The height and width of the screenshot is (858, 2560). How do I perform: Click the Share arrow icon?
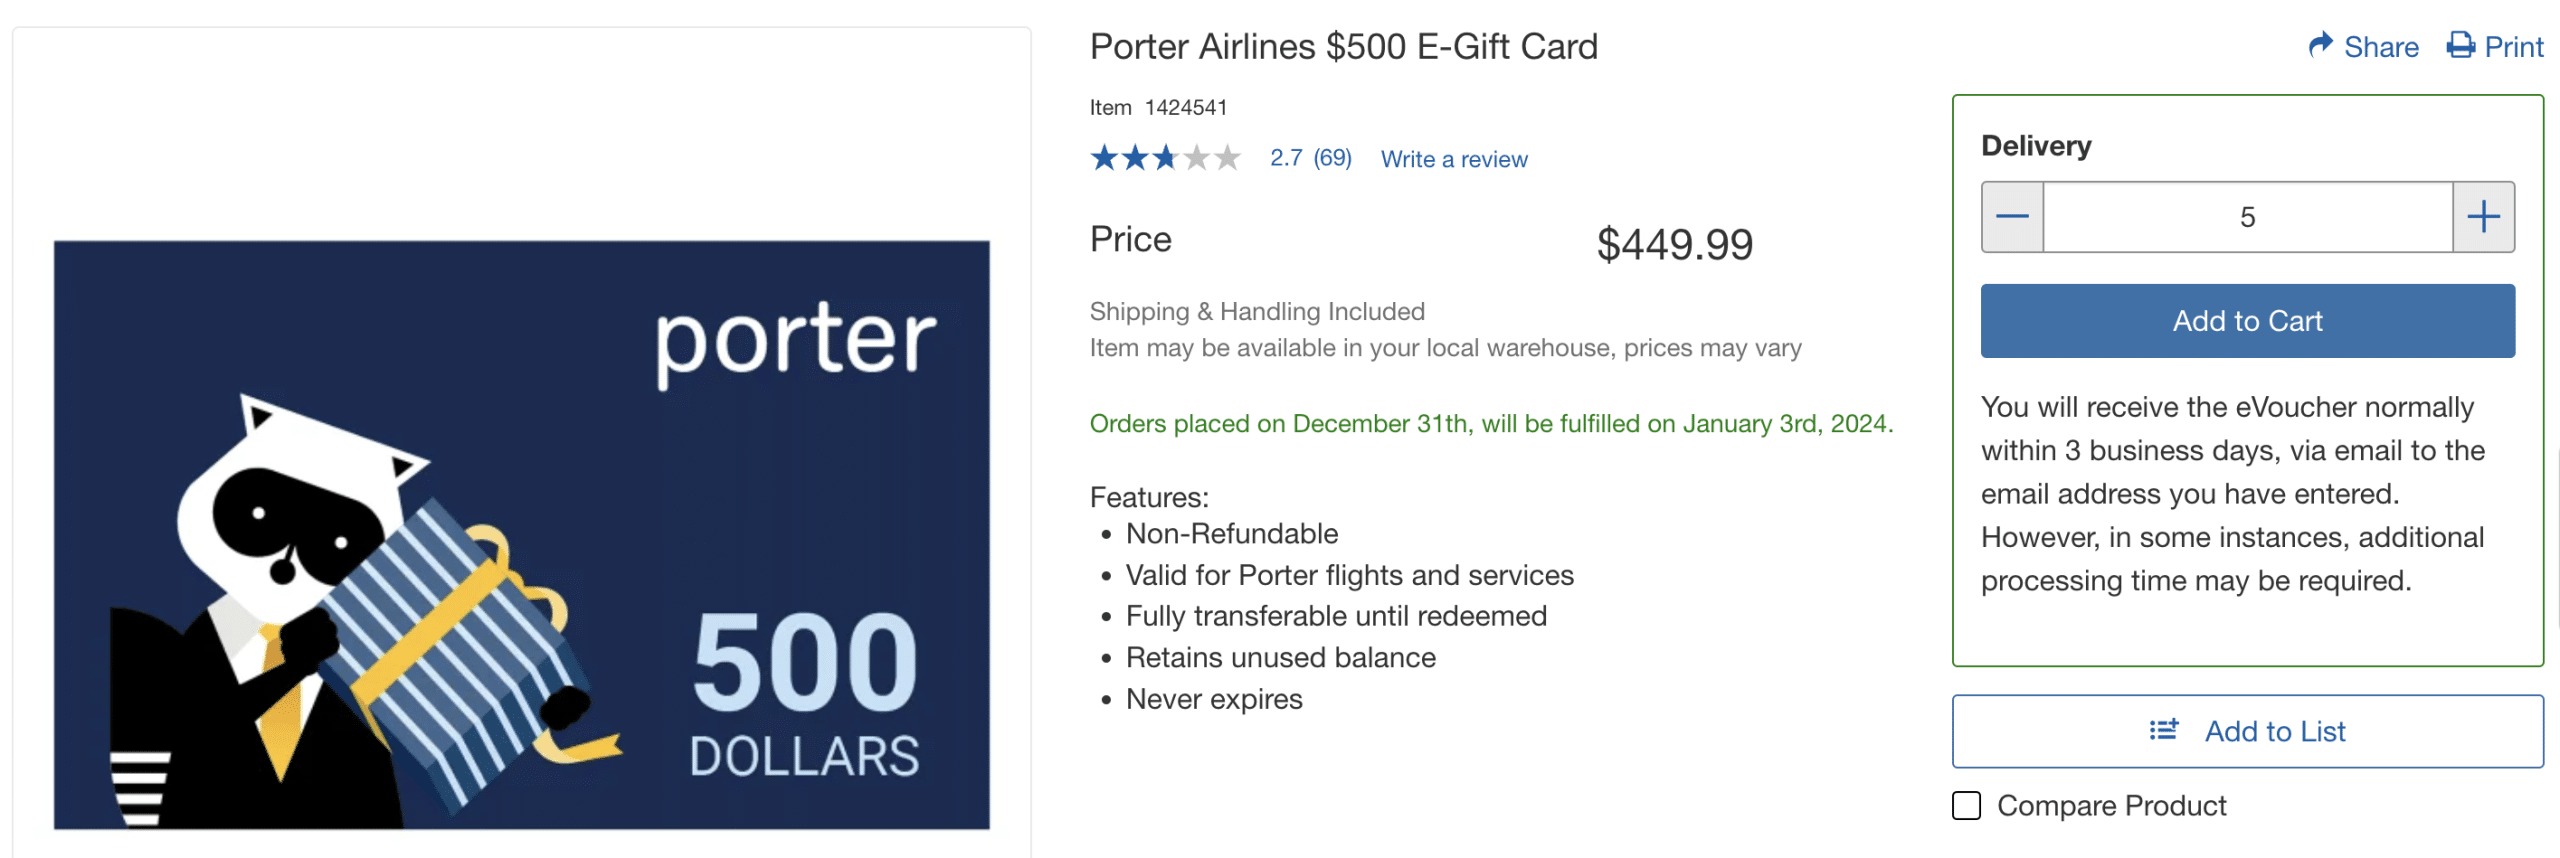click(x=2320, y=45)
